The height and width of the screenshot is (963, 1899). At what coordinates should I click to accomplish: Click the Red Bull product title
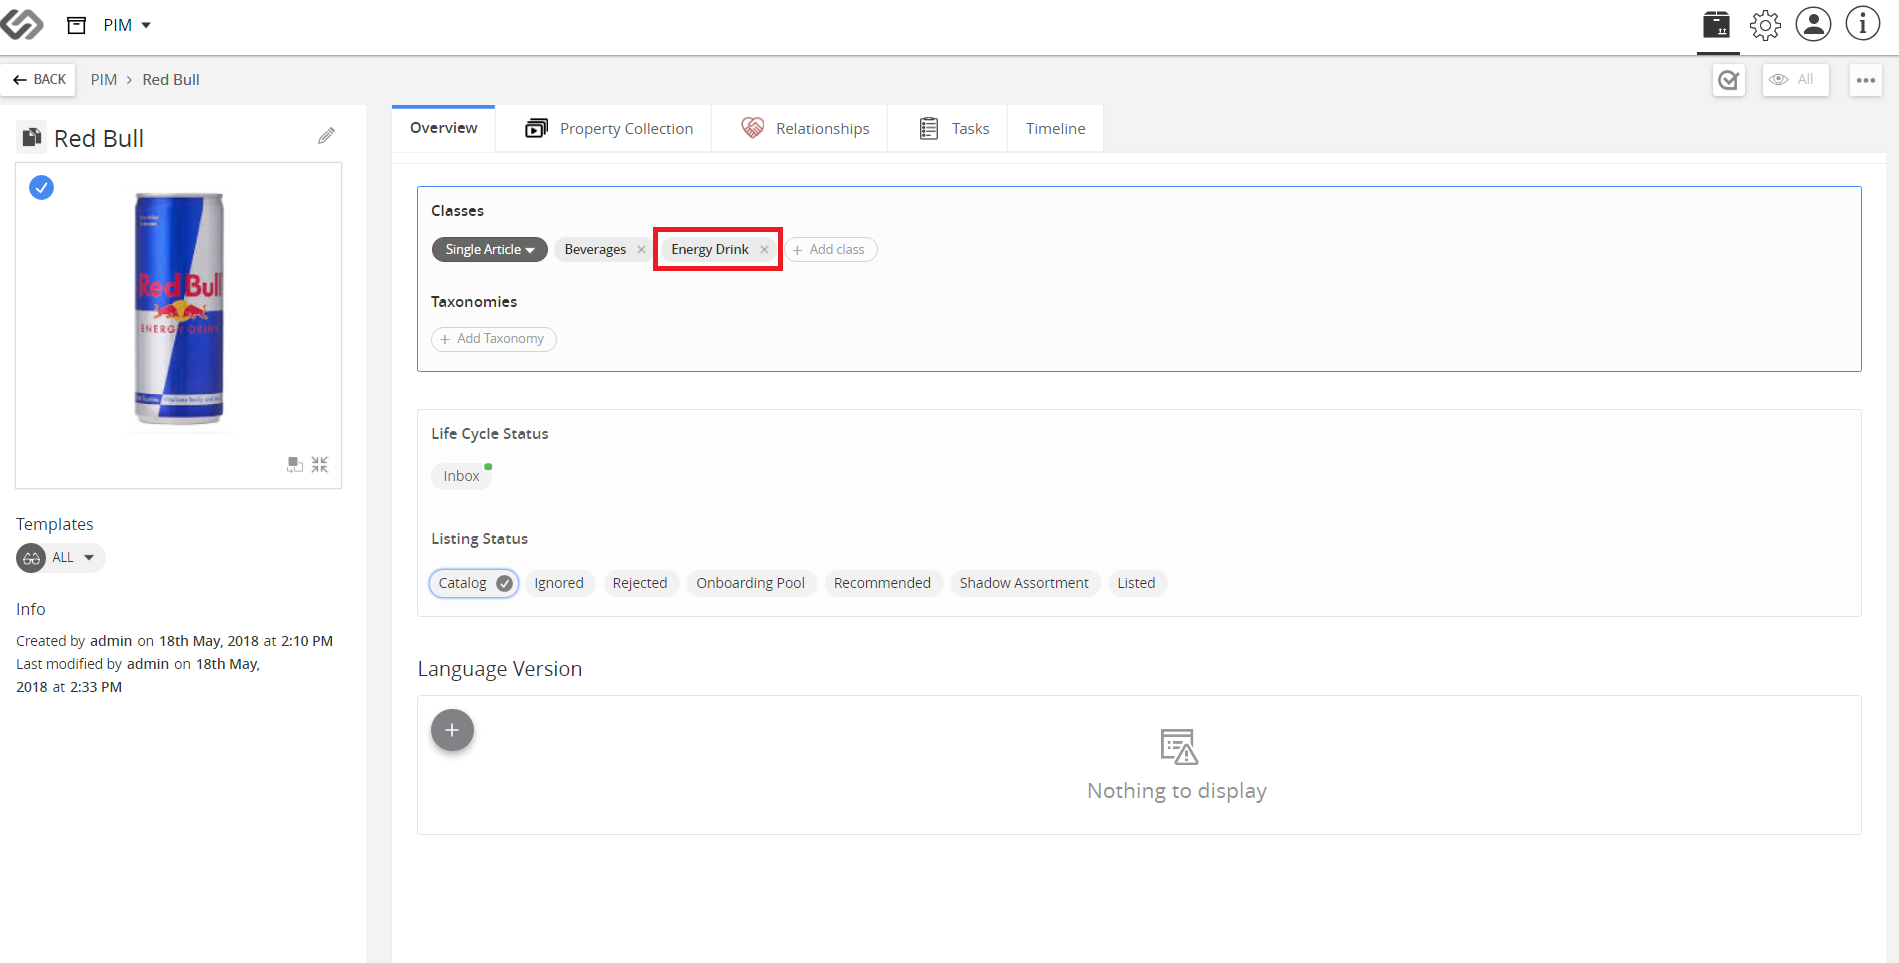(x=99, y=138)
